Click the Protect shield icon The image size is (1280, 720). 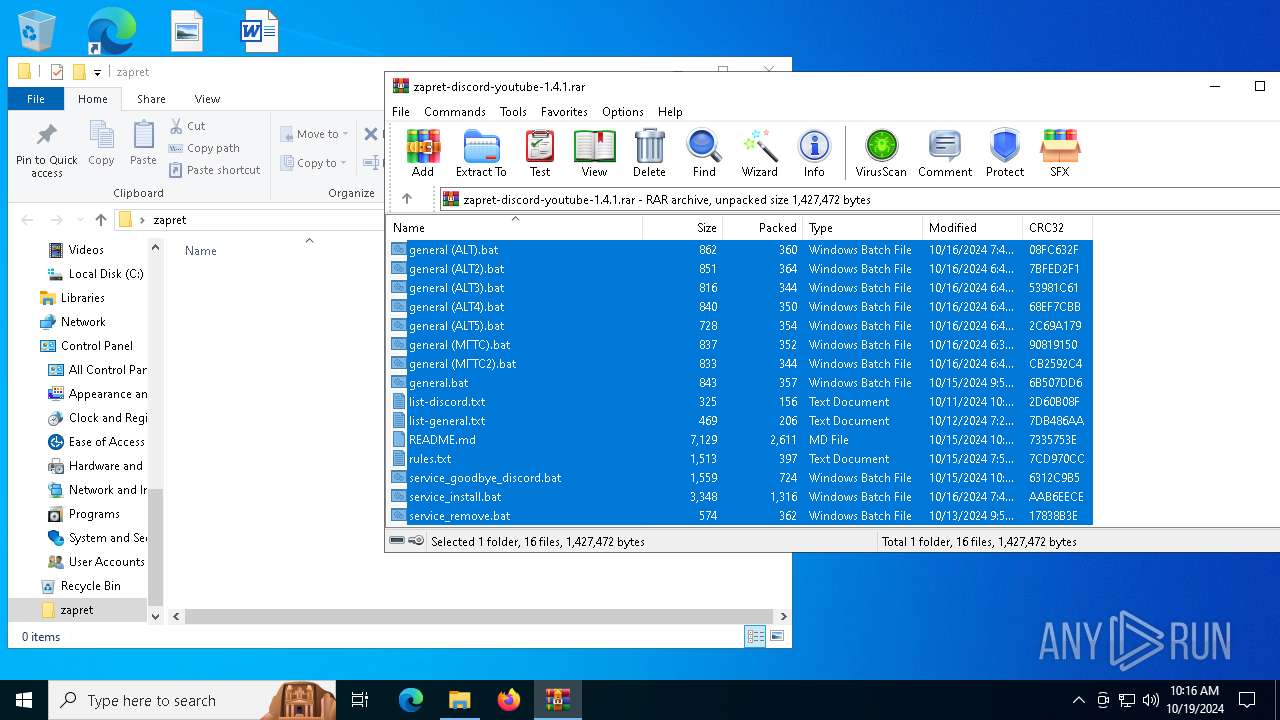(1005, 153)
